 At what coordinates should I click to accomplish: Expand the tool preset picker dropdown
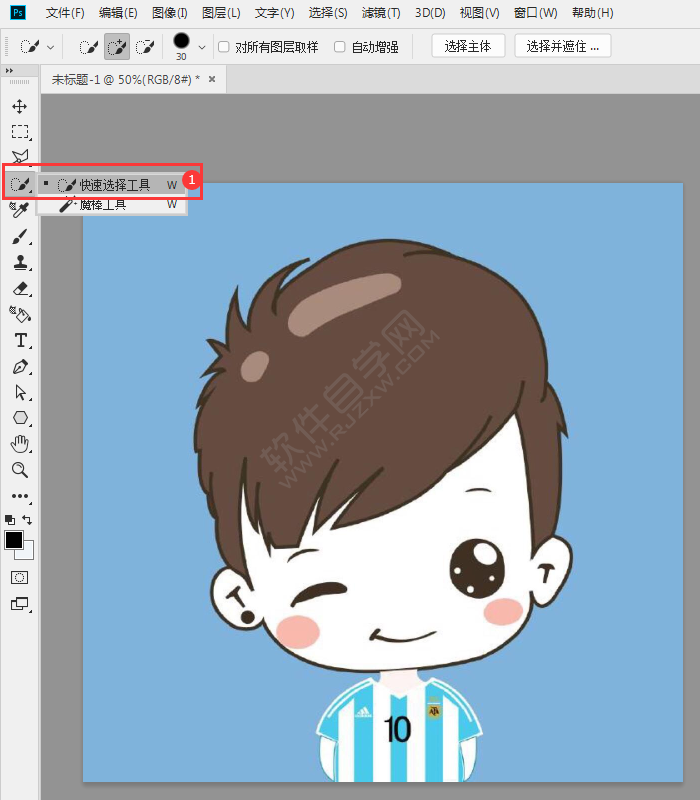[50, 47]
